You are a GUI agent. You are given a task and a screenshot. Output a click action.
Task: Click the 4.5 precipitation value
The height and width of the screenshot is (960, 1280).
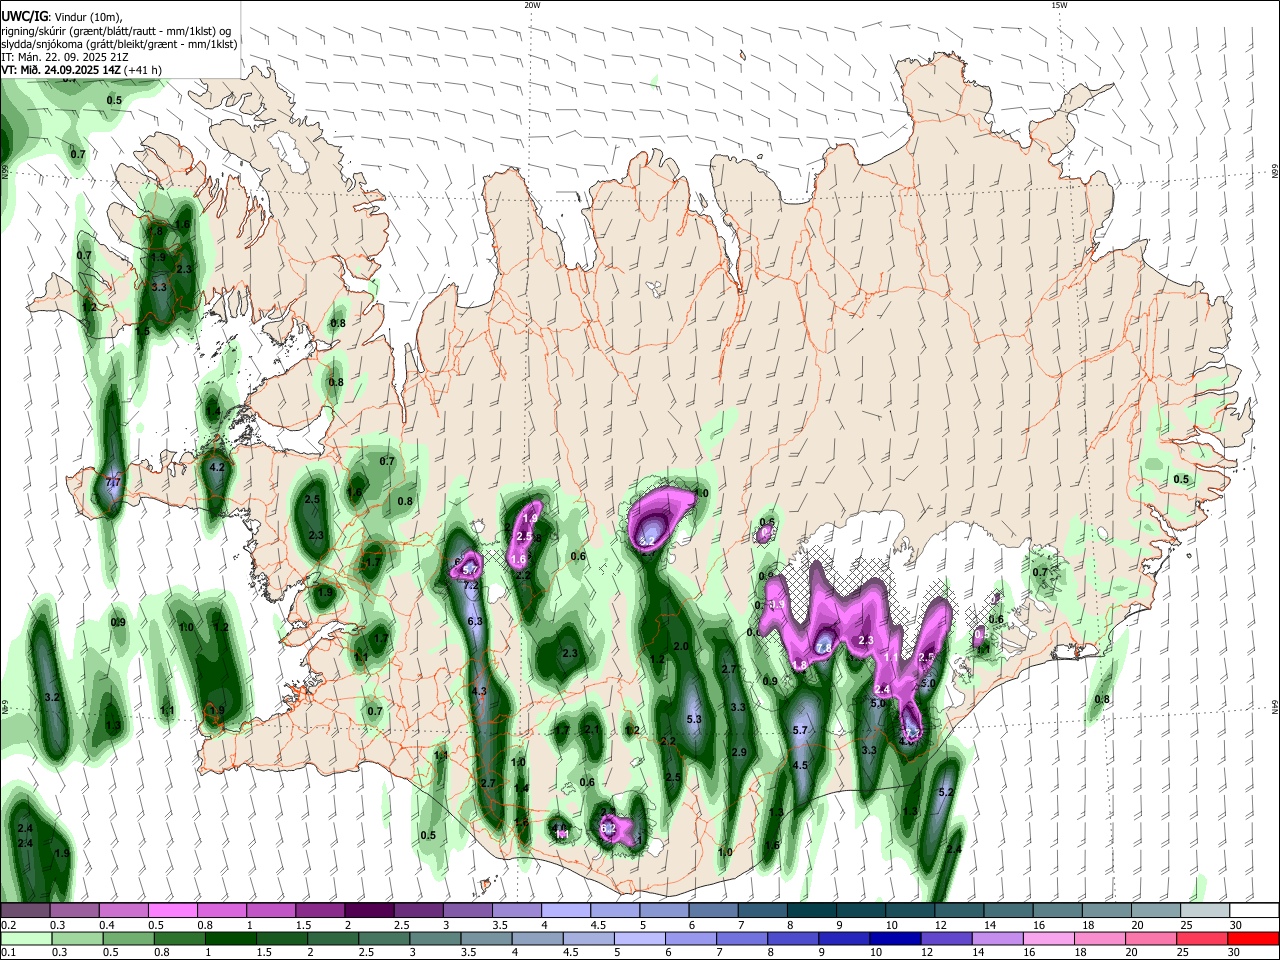[x=800, y=765]
